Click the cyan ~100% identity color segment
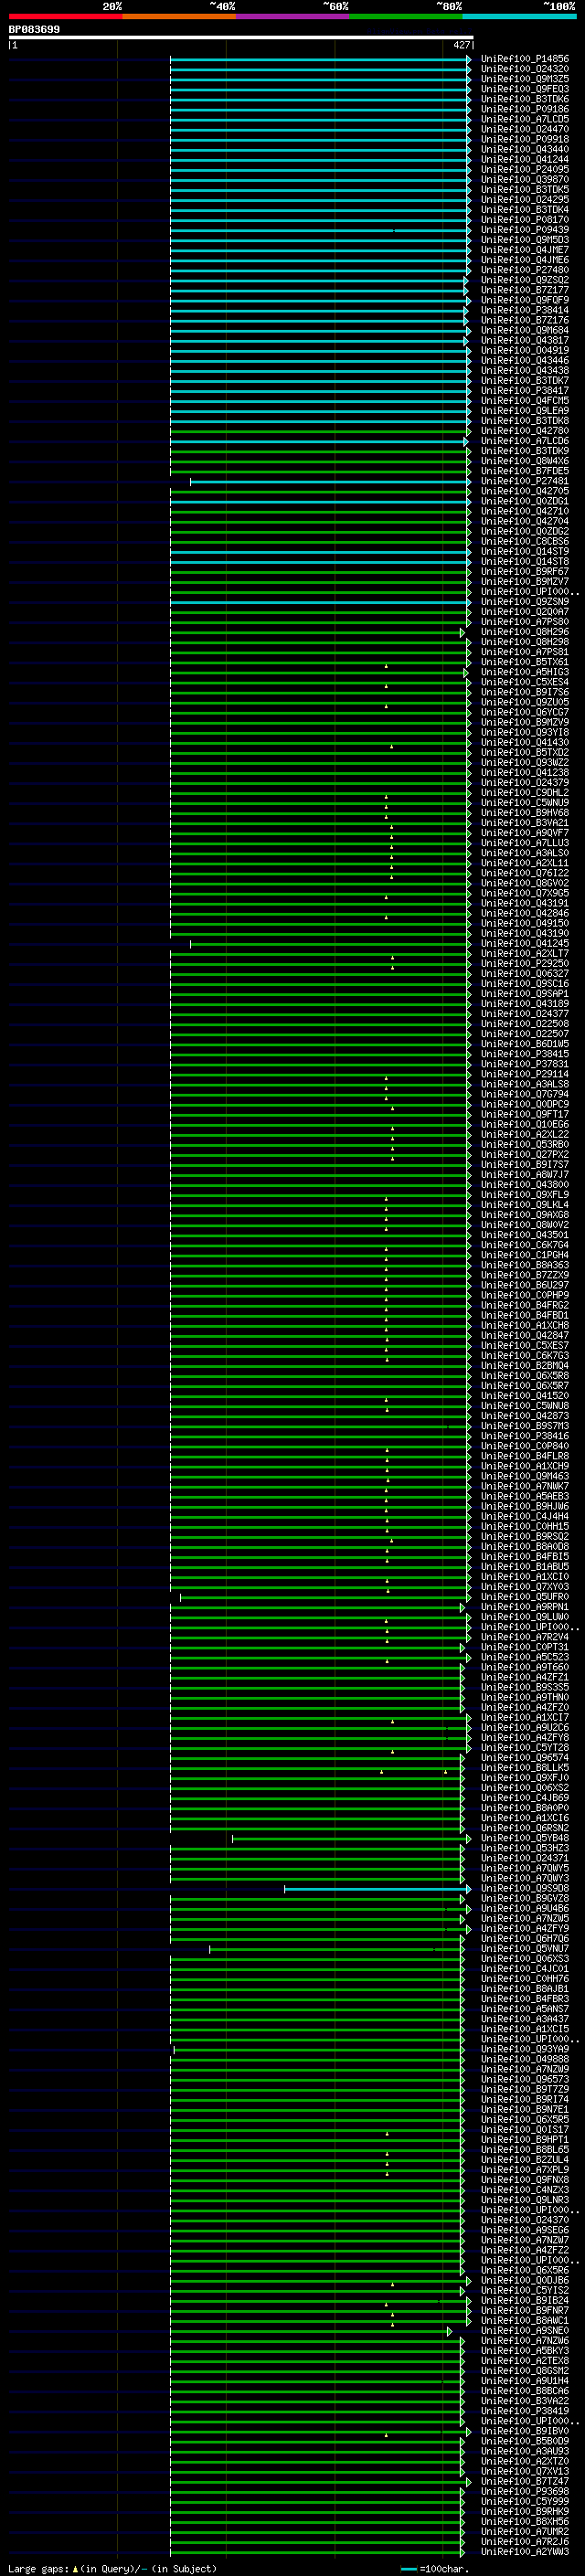The image size is (585, 2576). (x=519, y=17)
